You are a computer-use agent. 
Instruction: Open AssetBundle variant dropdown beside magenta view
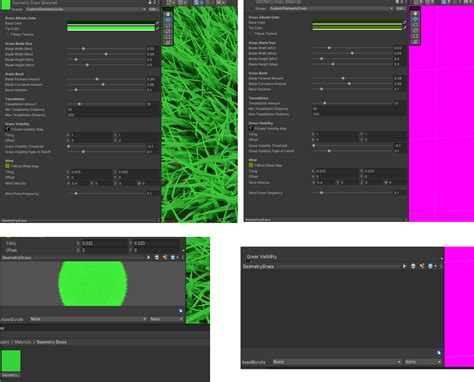(x=423, y=362)
